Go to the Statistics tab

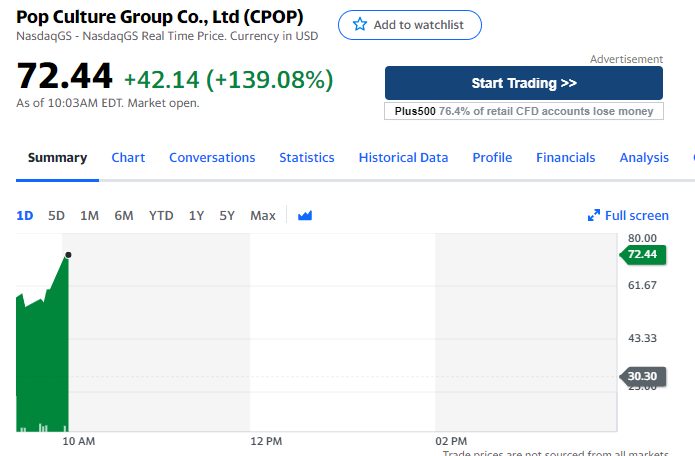click(307, 158)
